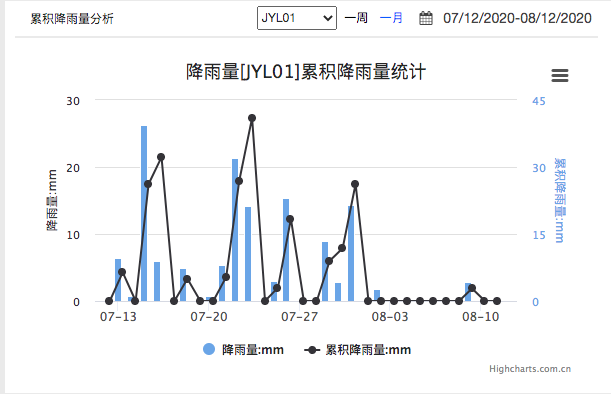611x394 pixels.
Task: Select the highest line point near 27 mm
Action: 252,118
